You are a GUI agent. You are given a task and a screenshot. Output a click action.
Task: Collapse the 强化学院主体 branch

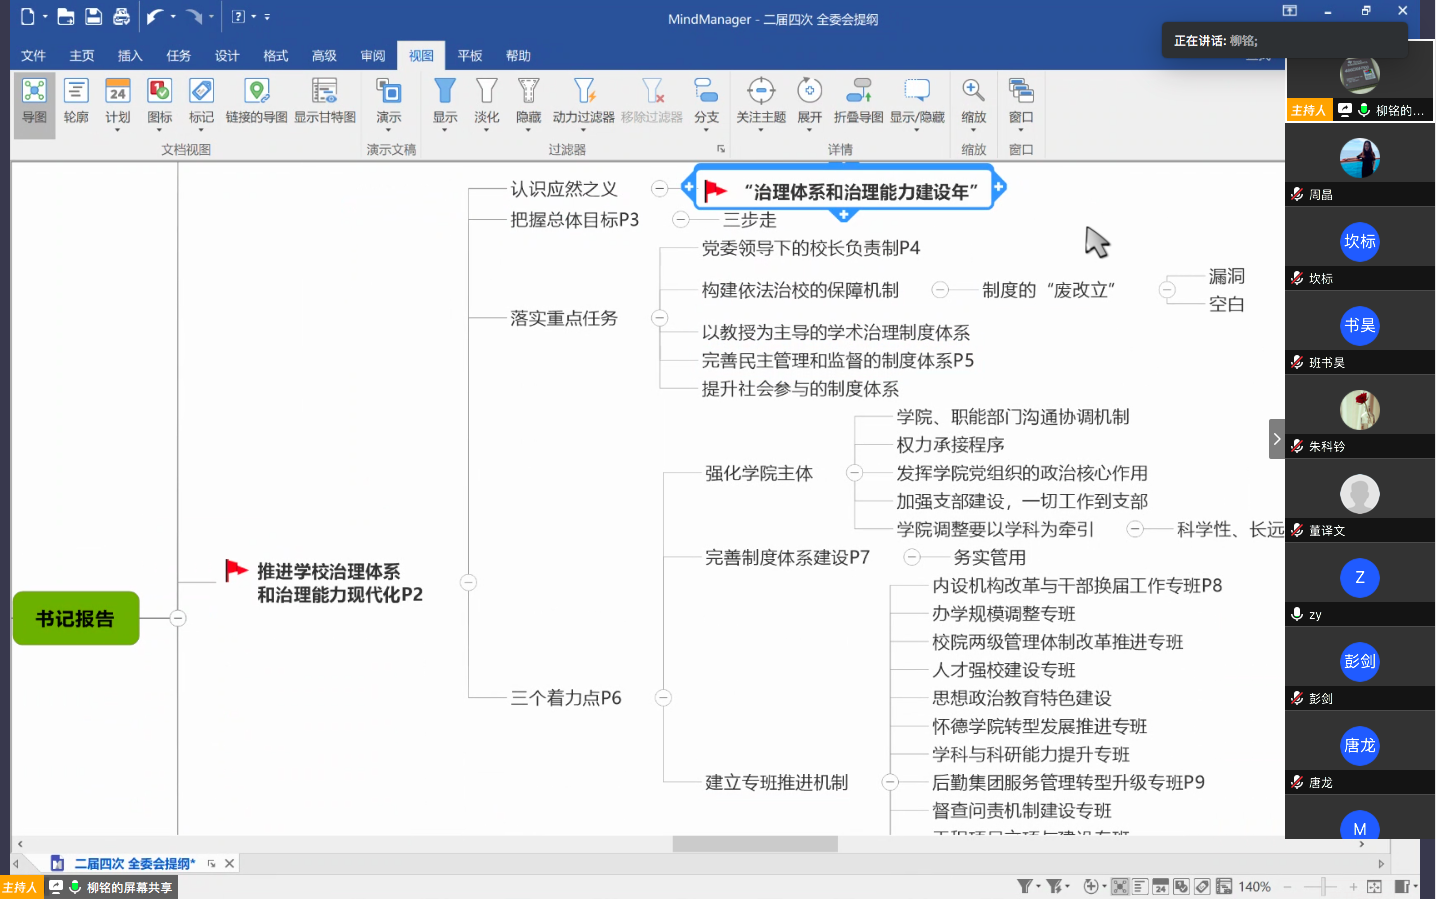854,473
